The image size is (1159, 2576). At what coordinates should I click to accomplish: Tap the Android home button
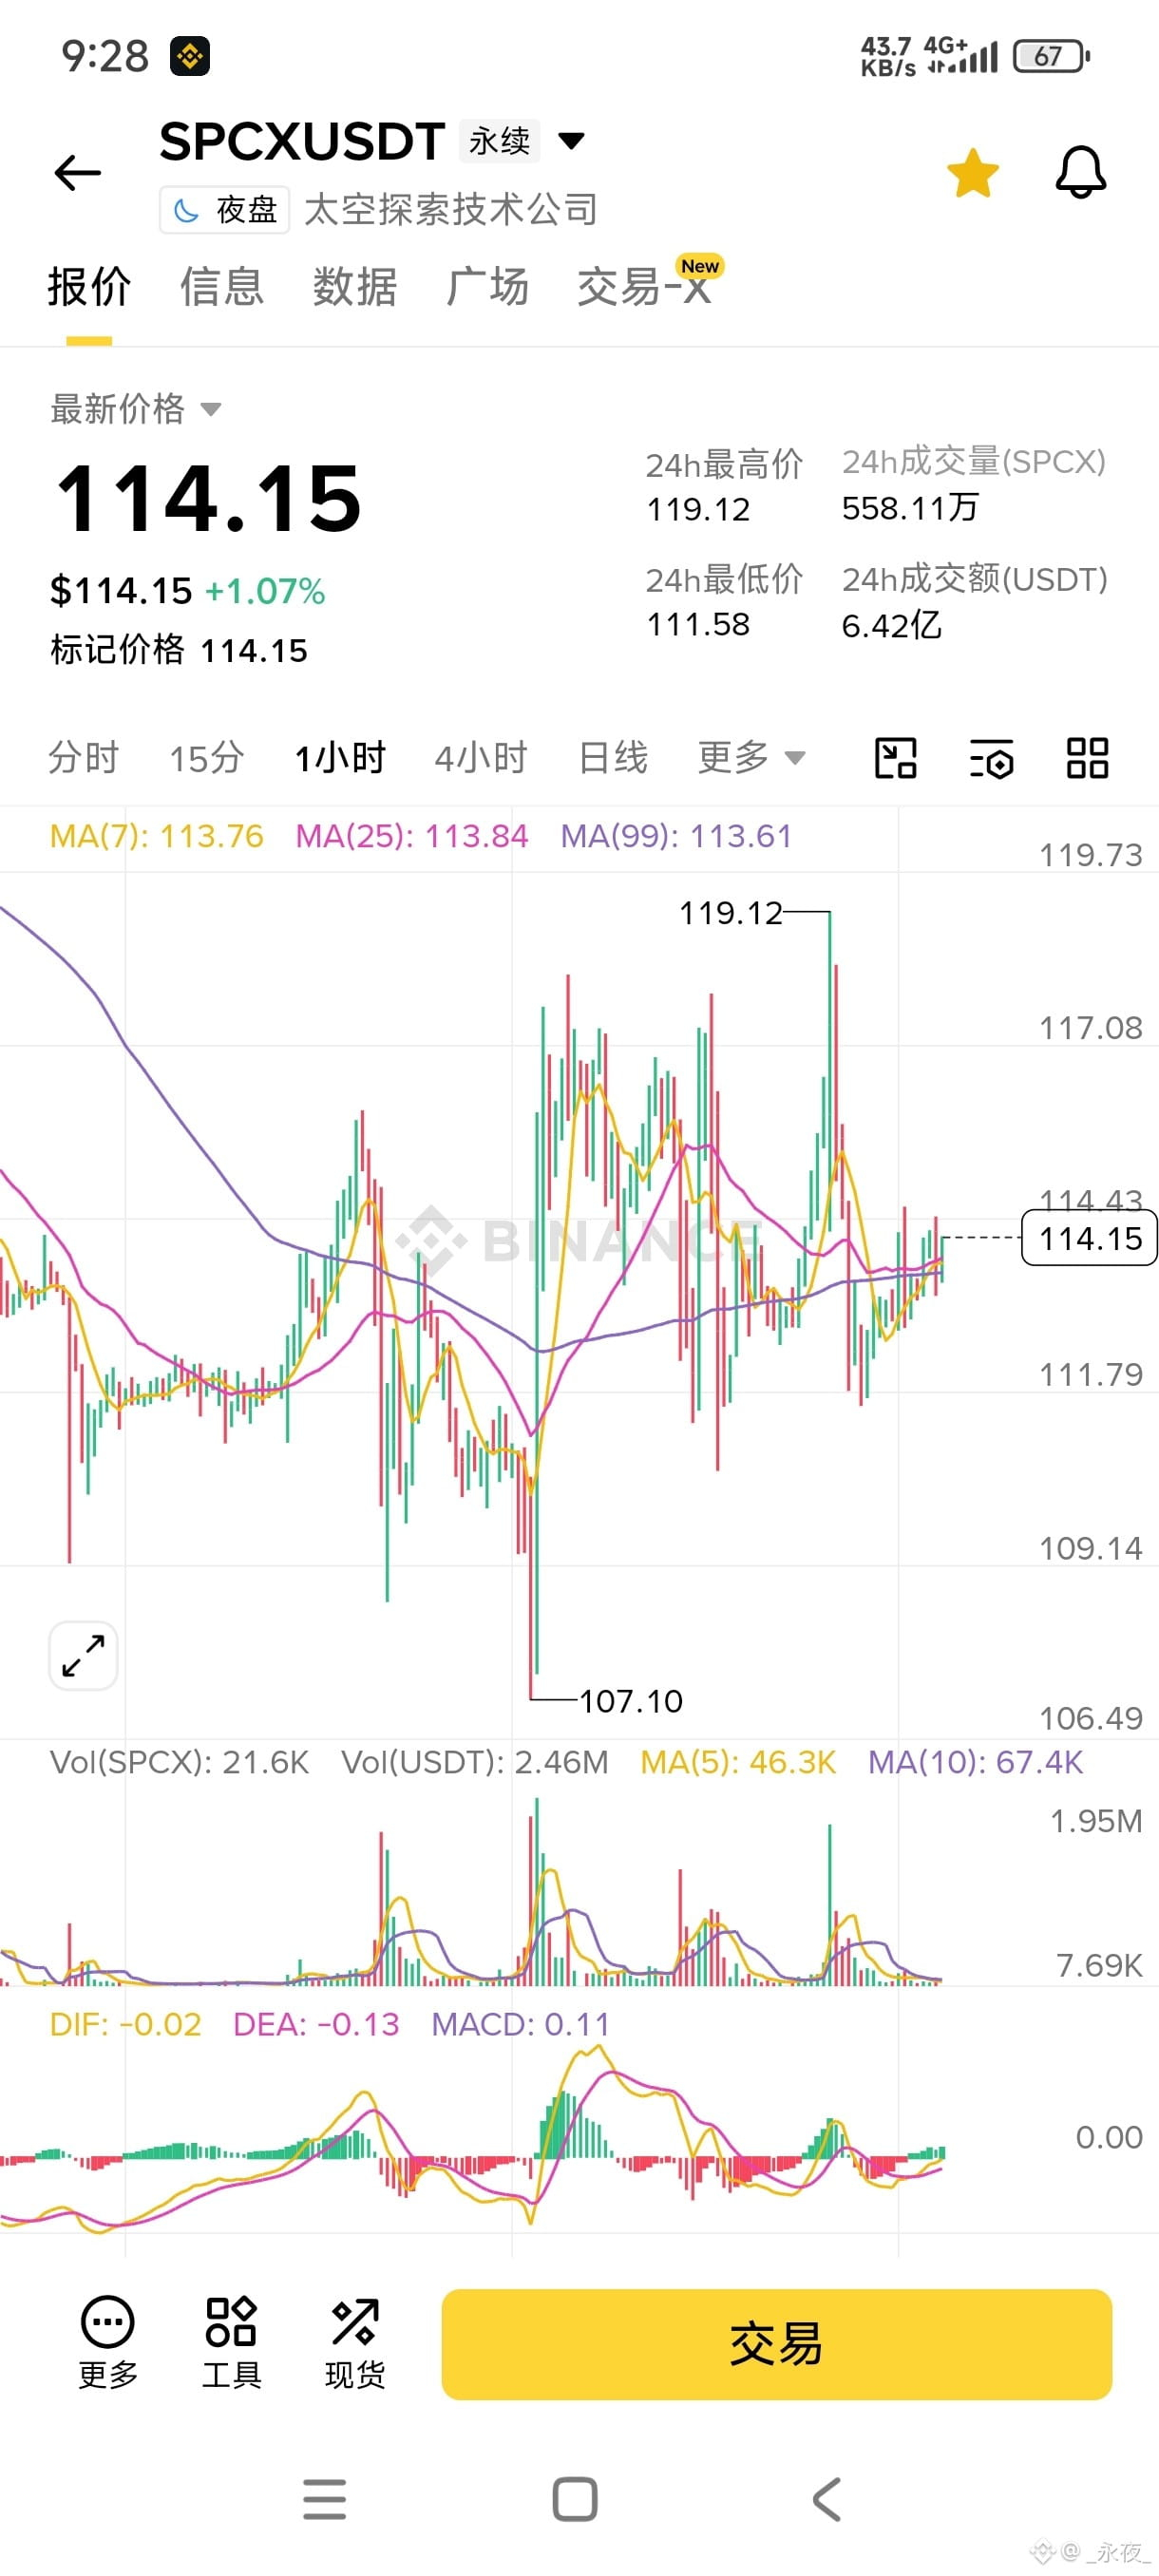[575, 2499]
